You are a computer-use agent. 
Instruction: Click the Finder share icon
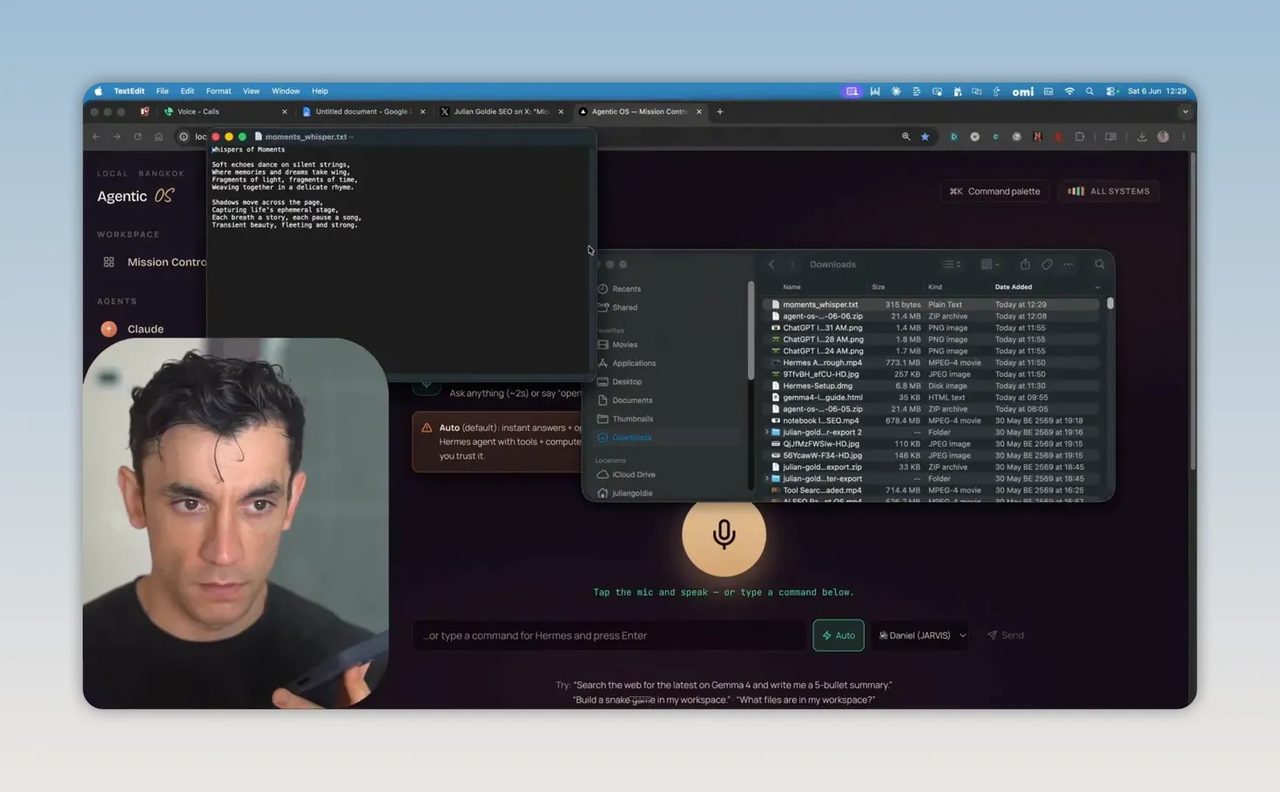pos(1025,264)
